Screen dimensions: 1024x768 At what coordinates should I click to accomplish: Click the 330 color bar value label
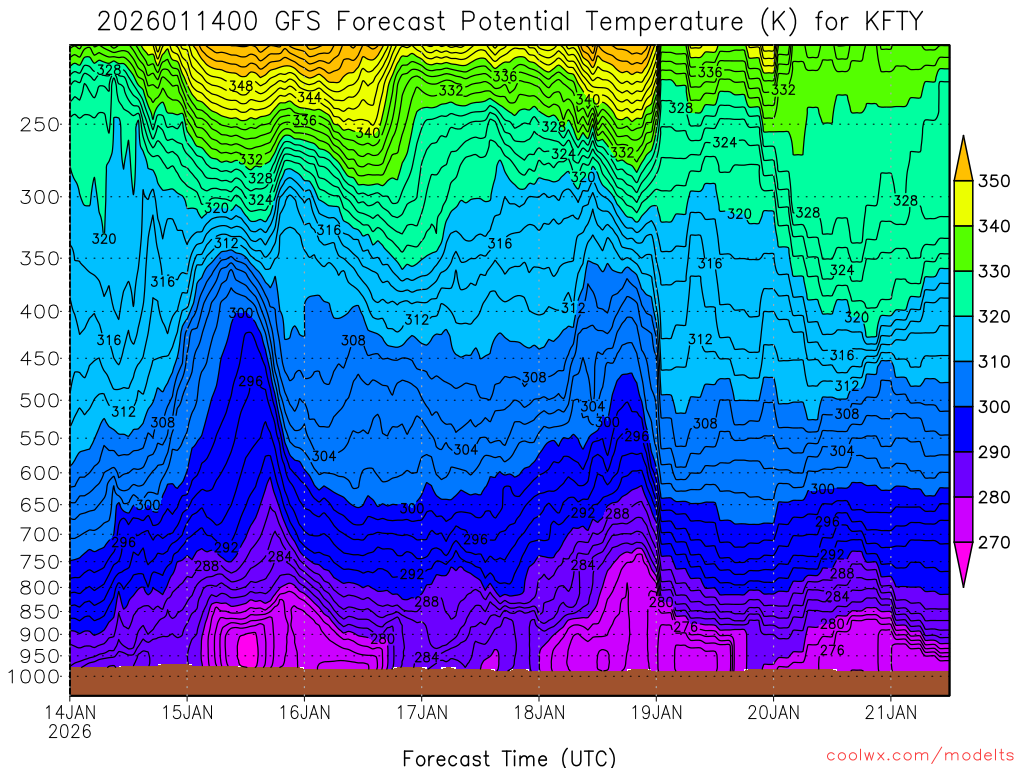tap(994, 271)
